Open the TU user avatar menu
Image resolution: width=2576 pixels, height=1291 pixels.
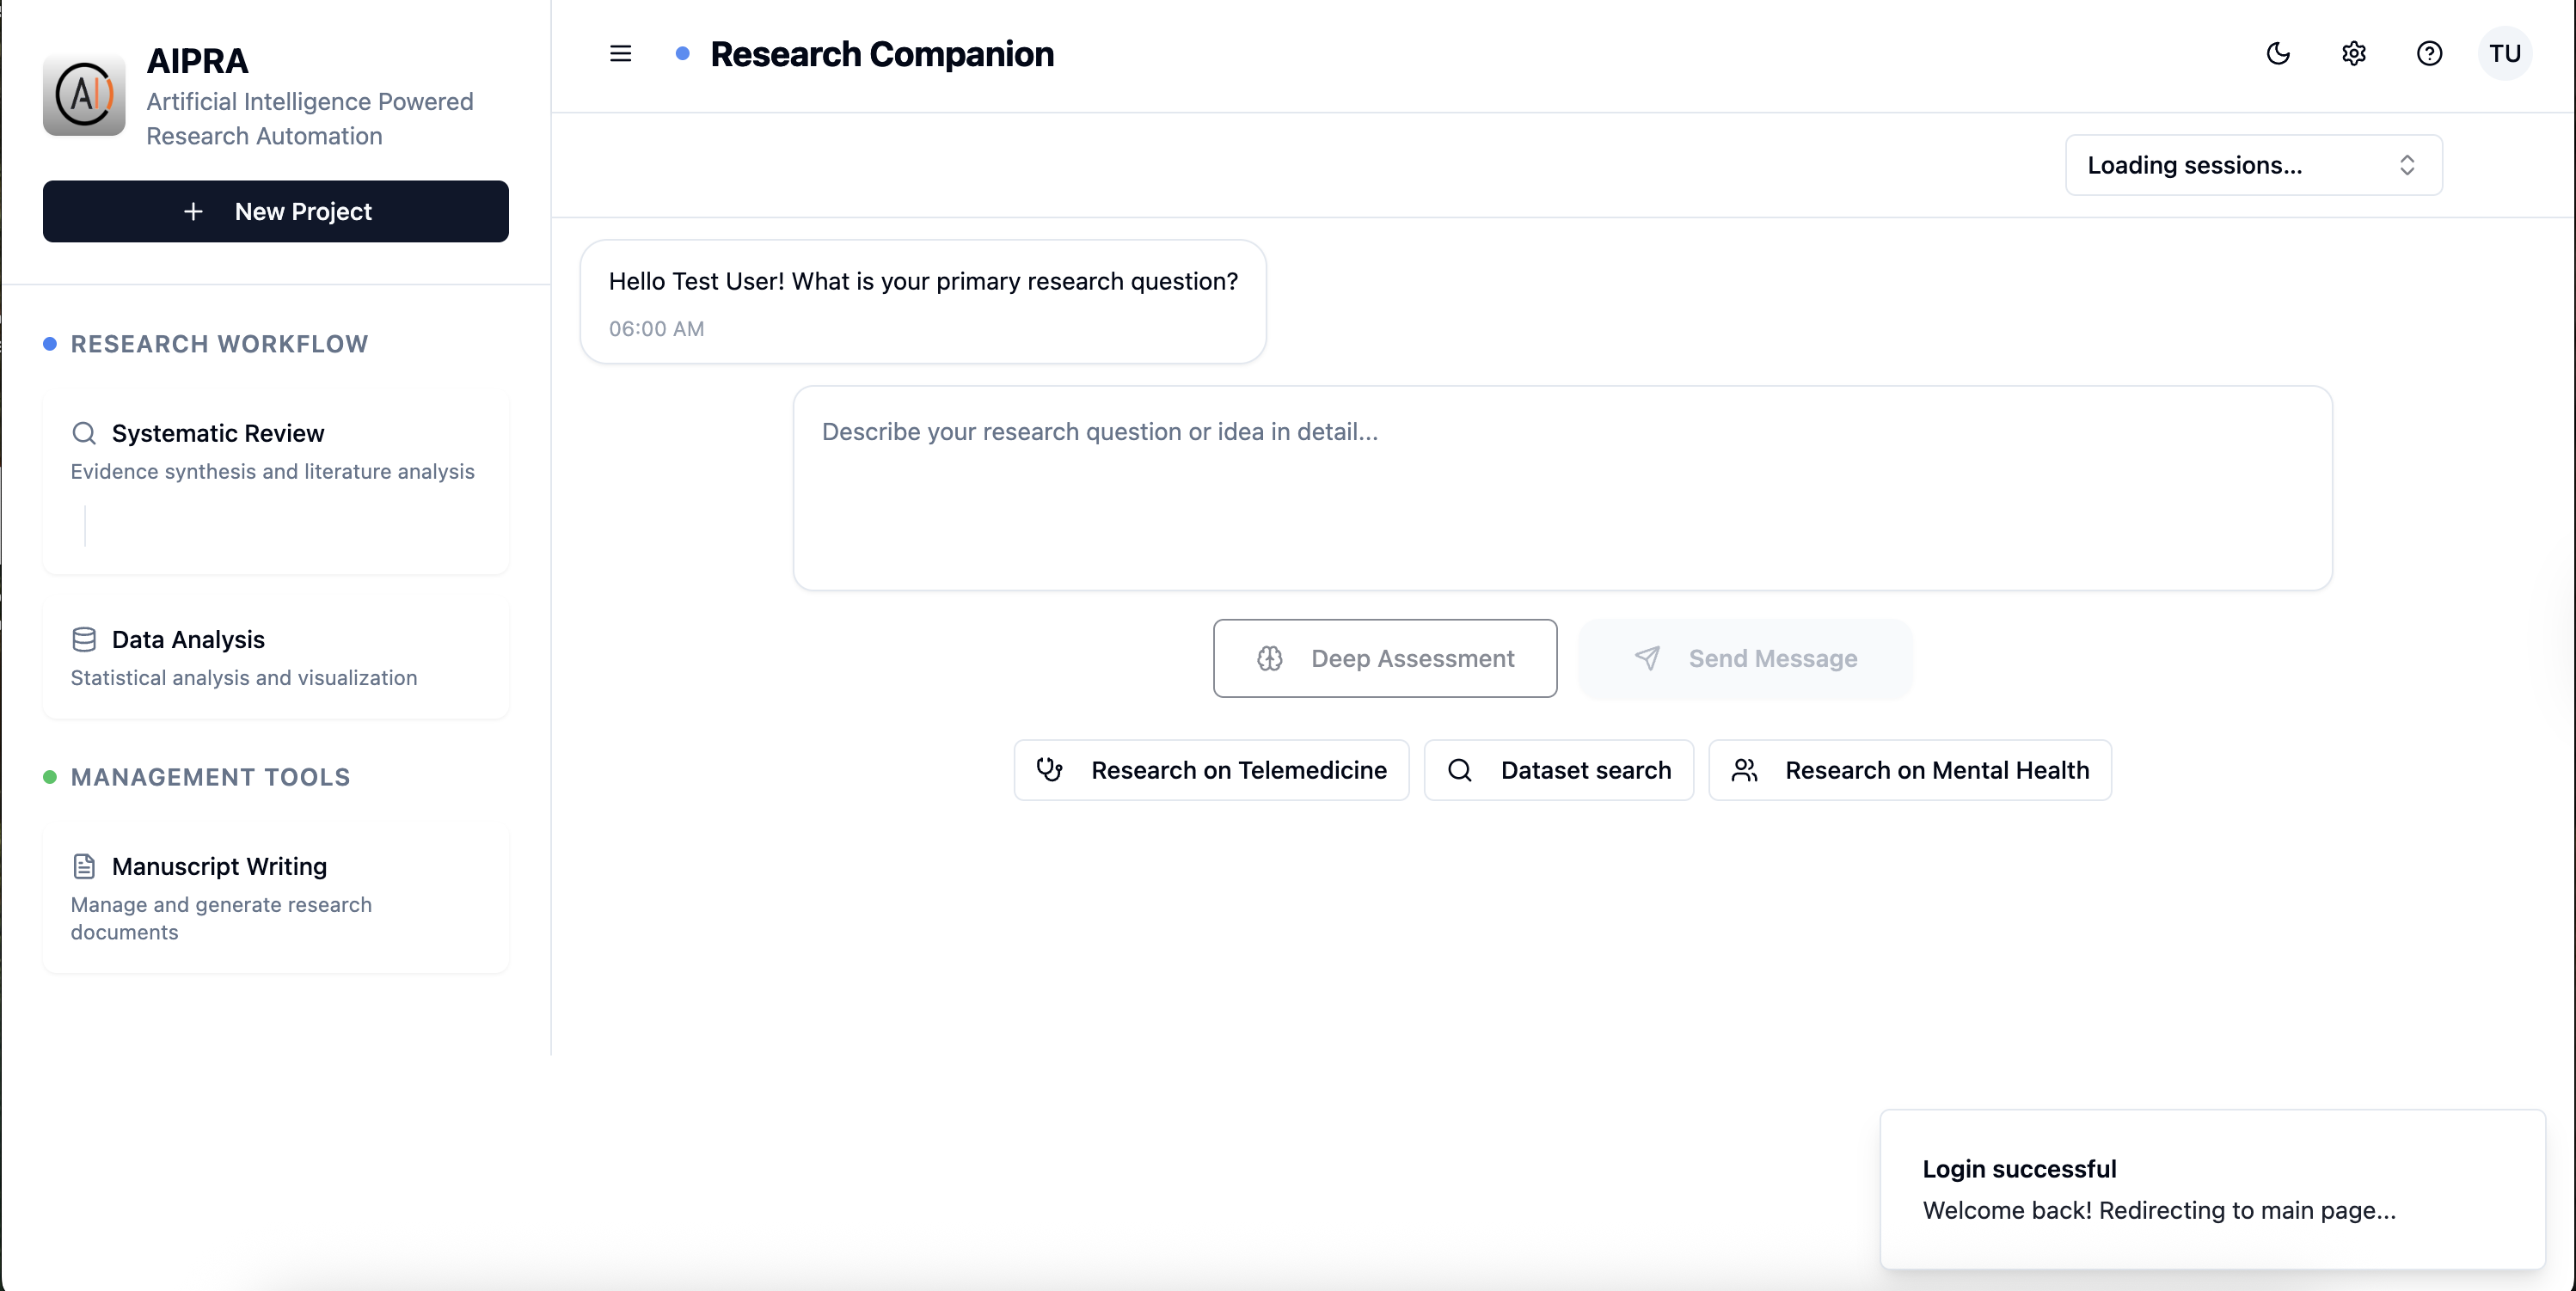tap(2504, 53)
